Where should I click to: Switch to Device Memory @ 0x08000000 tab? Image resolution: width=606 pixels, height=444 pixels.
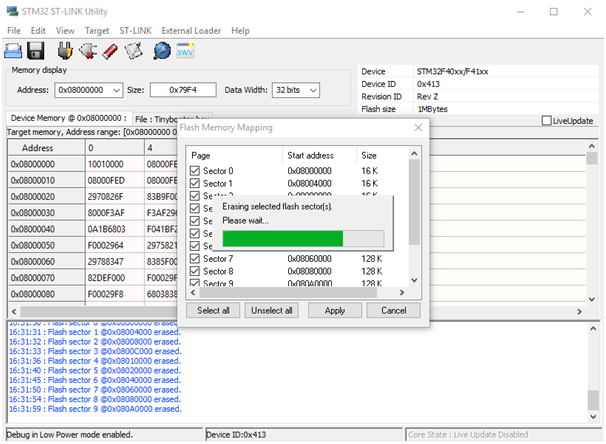pos(68,118)
